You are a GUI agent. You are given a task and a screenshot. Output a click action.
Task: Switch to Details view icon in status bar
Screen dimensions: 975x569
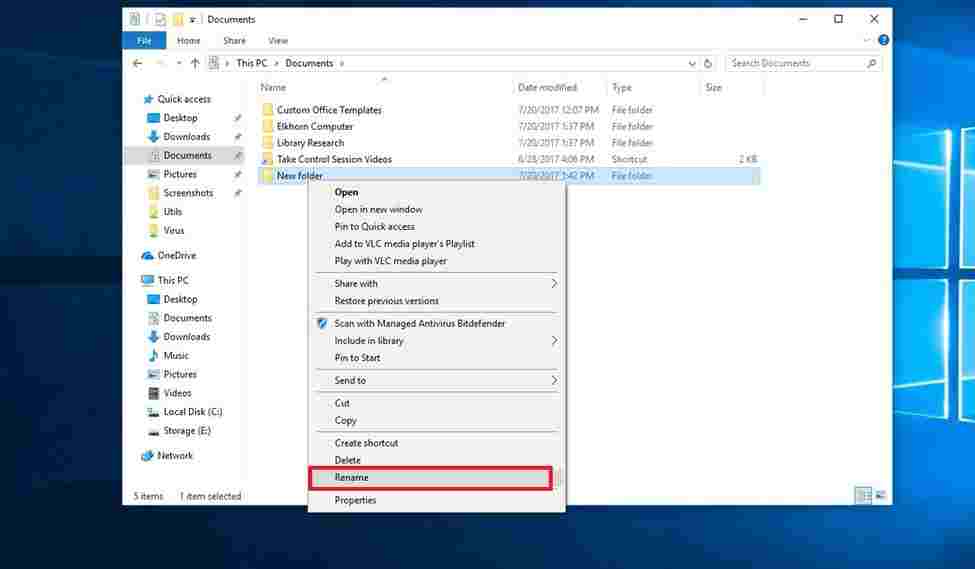(863, 496)
